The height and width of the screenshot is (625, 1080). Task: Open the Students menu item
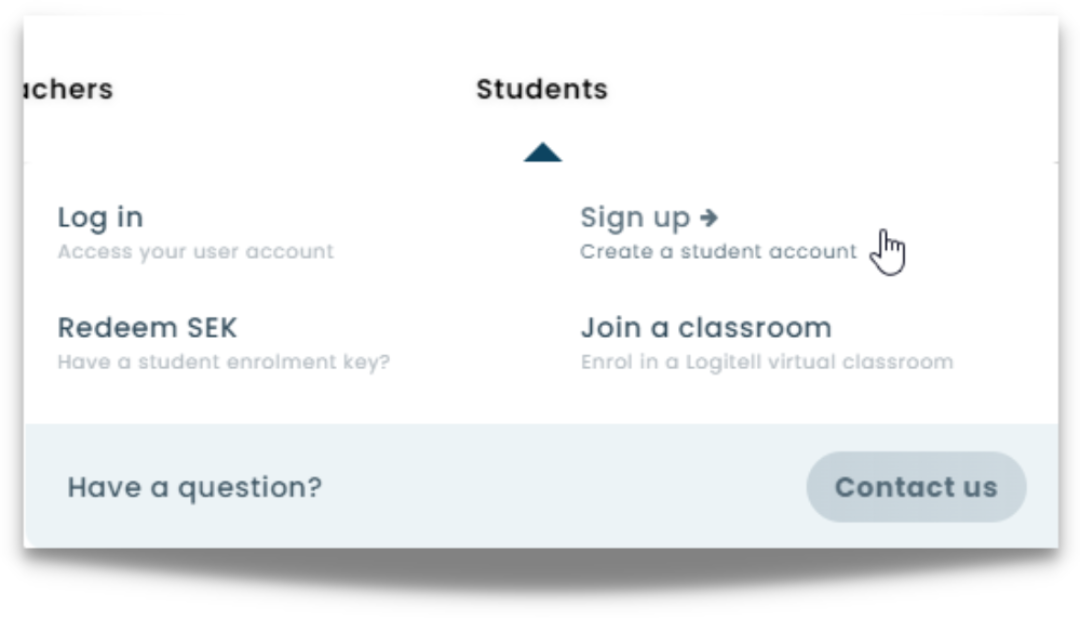point(542,89)
